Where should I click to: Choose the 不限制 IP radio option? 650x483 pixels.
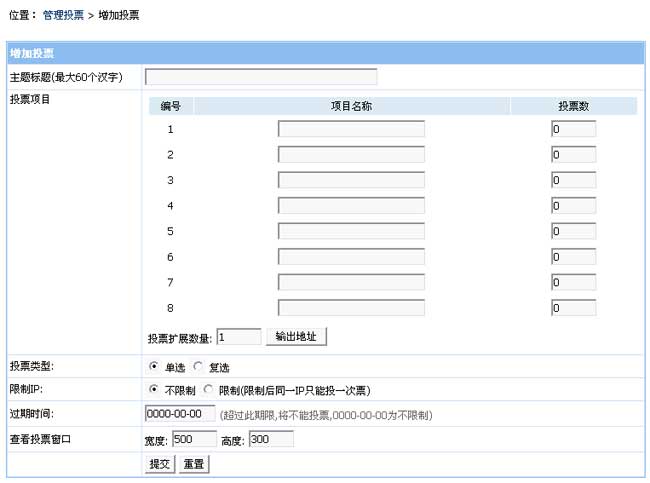(x=154, y=390)
